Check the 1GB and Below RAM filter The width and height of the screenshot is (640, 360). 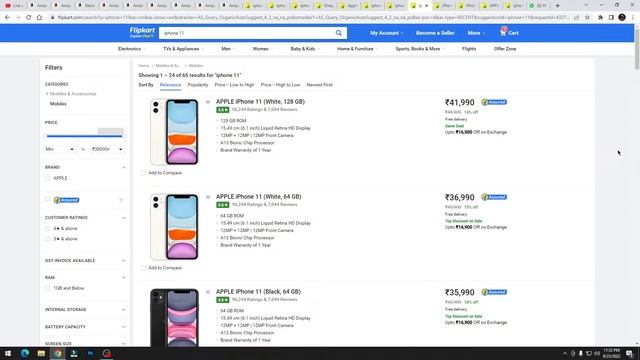(48, 288)
